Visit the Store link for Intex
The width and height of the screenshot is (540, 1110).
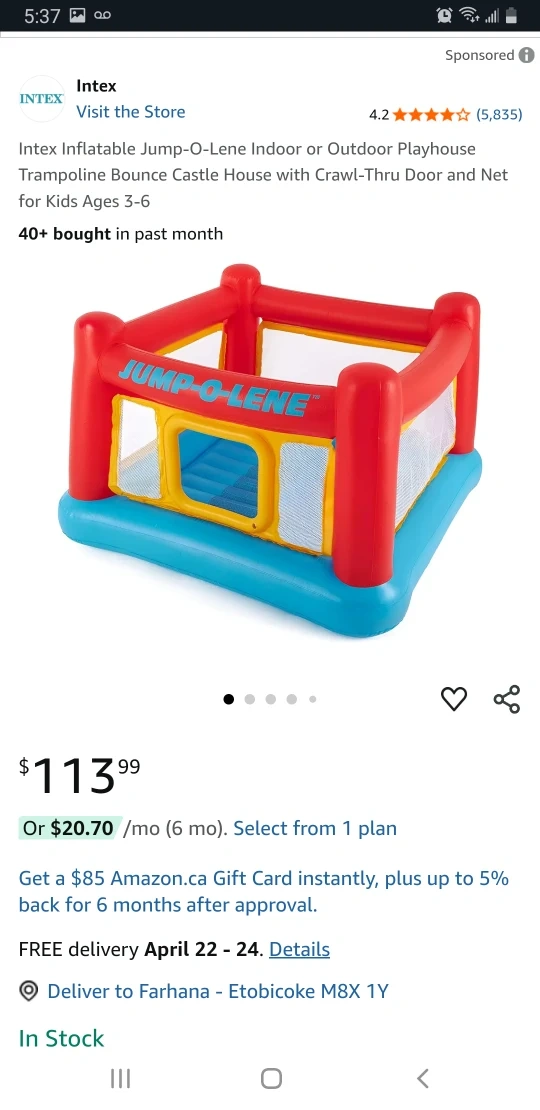pos(131,112)
